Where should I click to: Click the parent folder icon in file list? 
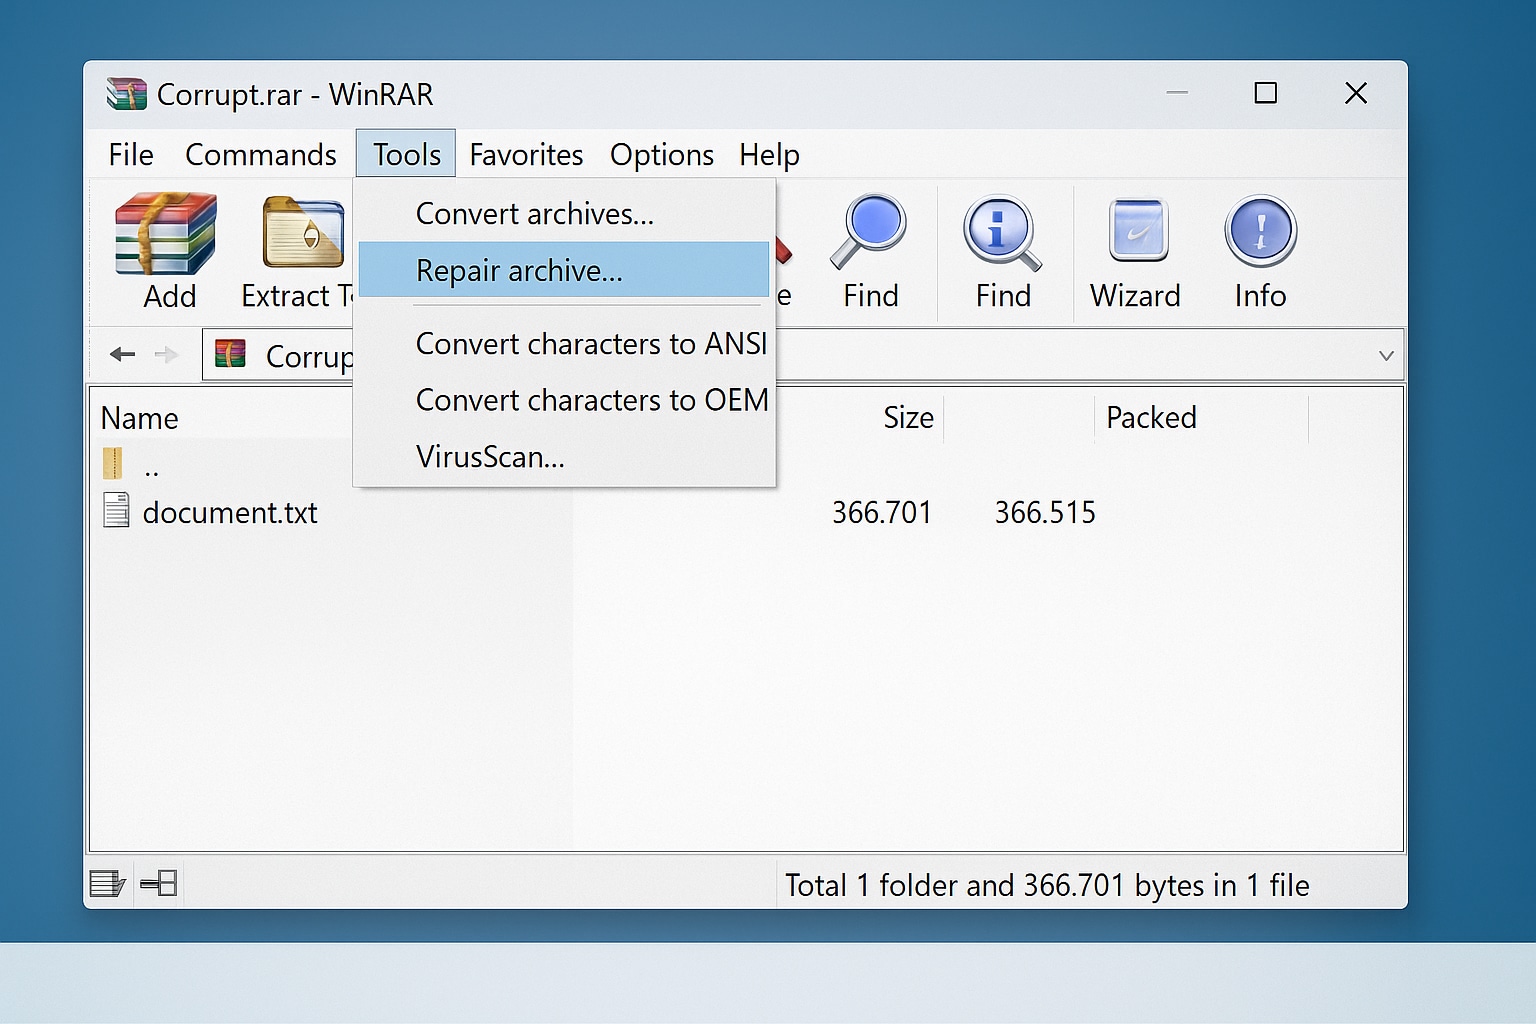(113, 464)
